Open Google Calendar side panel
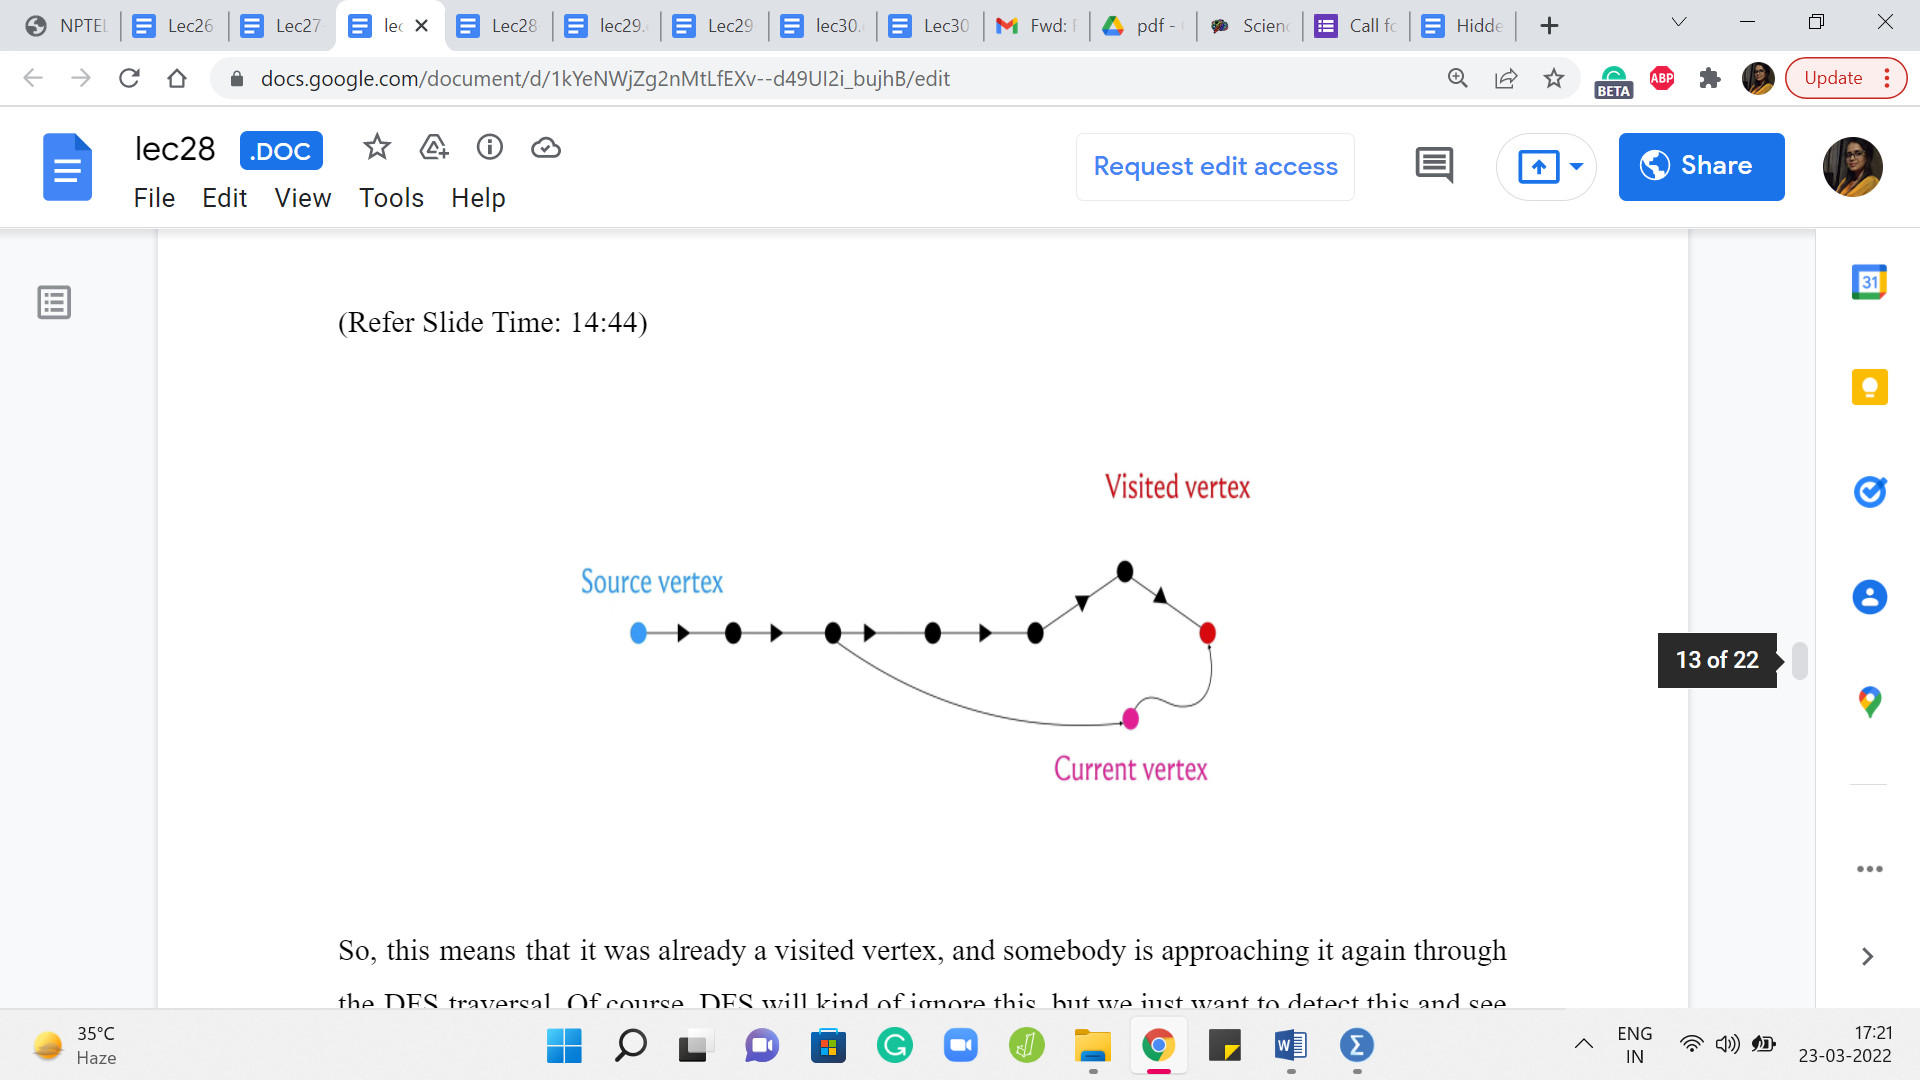 1869,282
